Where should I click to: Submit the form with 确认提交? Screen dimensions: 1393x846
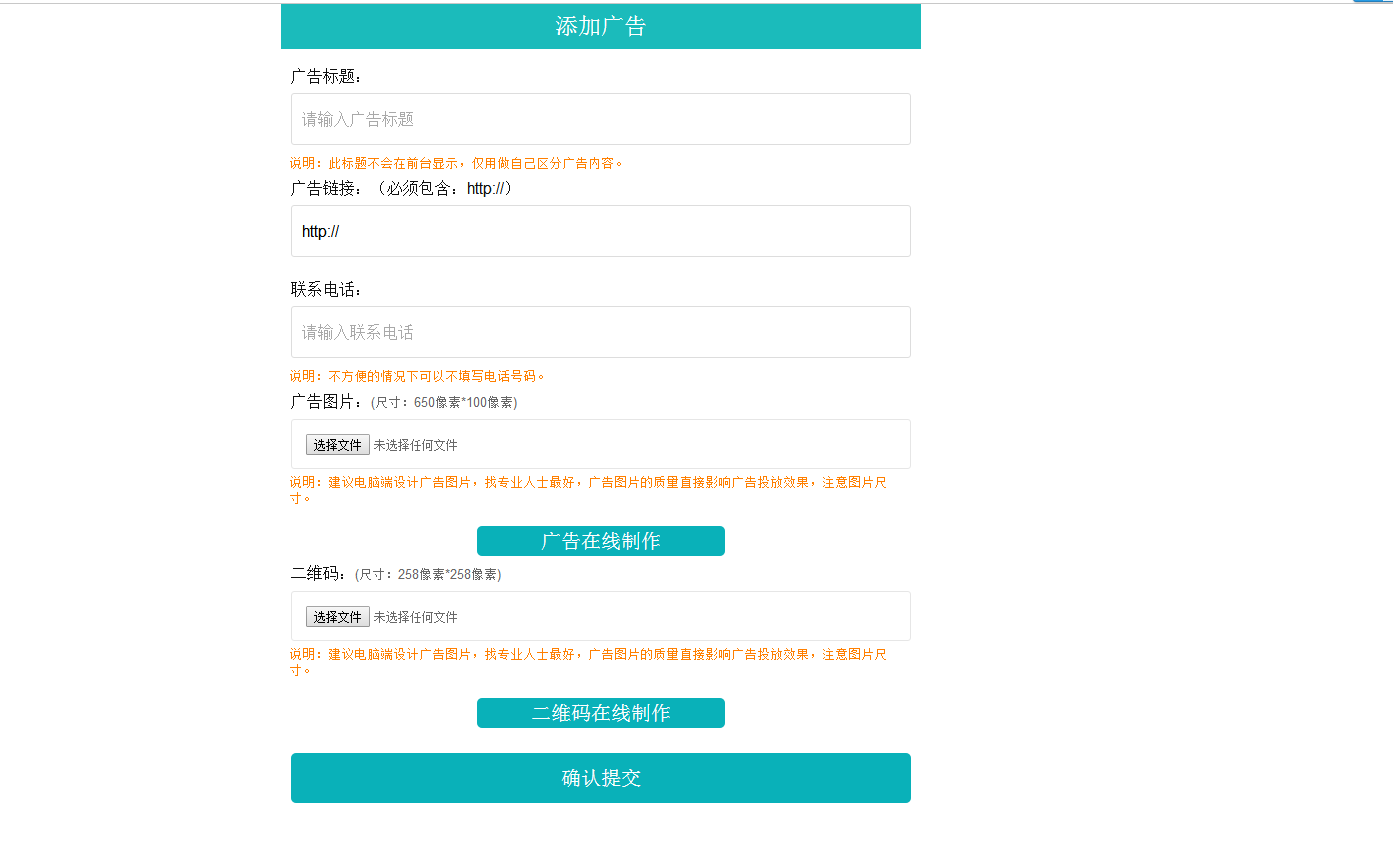coord(600,778)
